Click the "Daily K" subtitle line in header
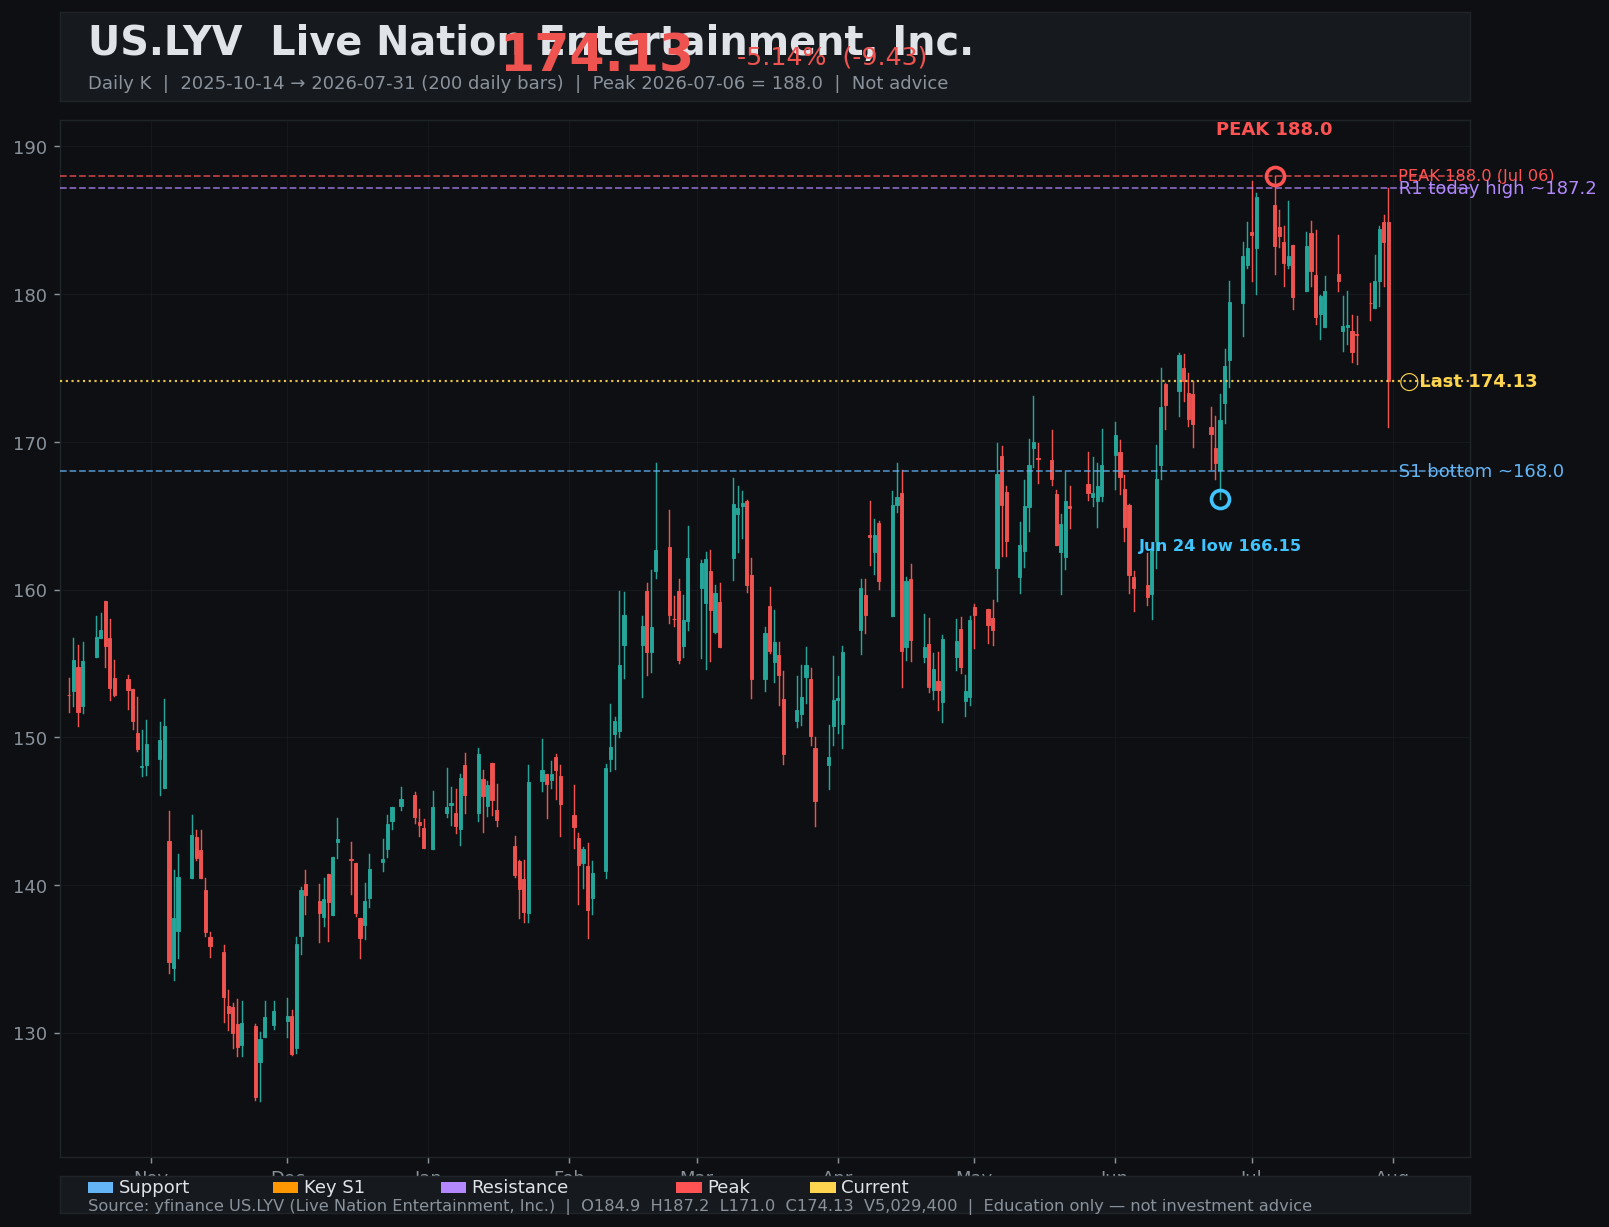The width and height of the screenshot is (1609, 1227). [518, 83]
